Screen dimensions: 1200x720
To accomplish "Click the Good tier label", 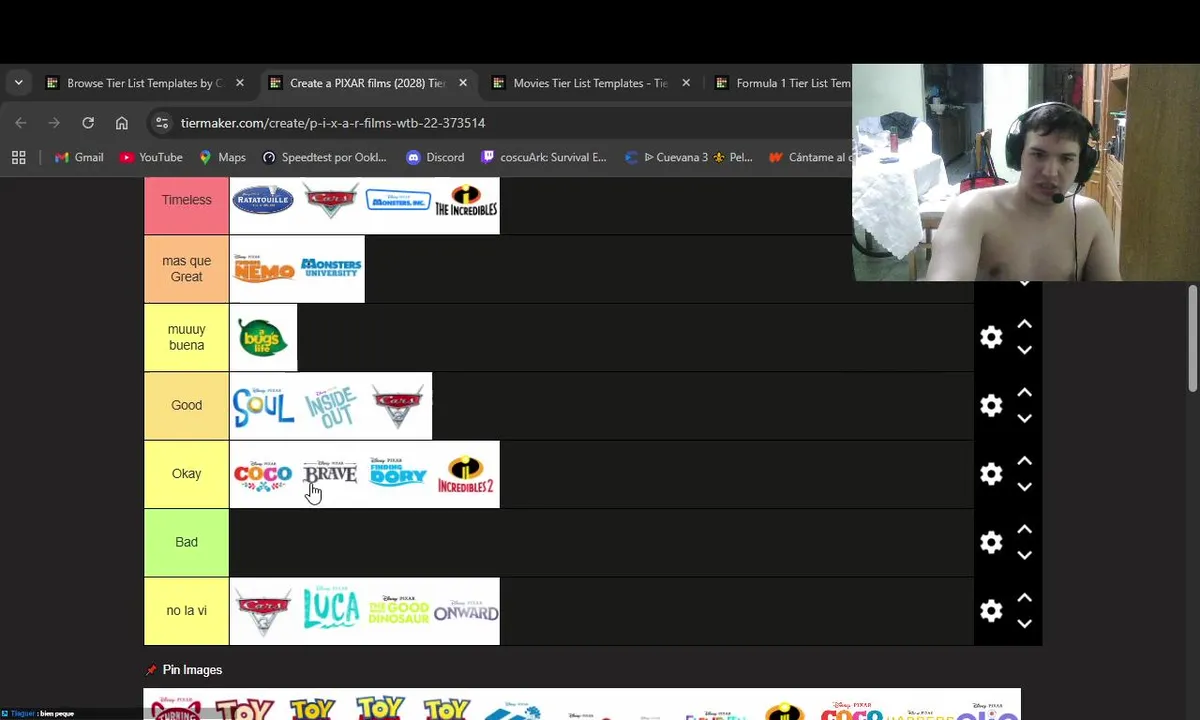I will (x=186, y=405).
